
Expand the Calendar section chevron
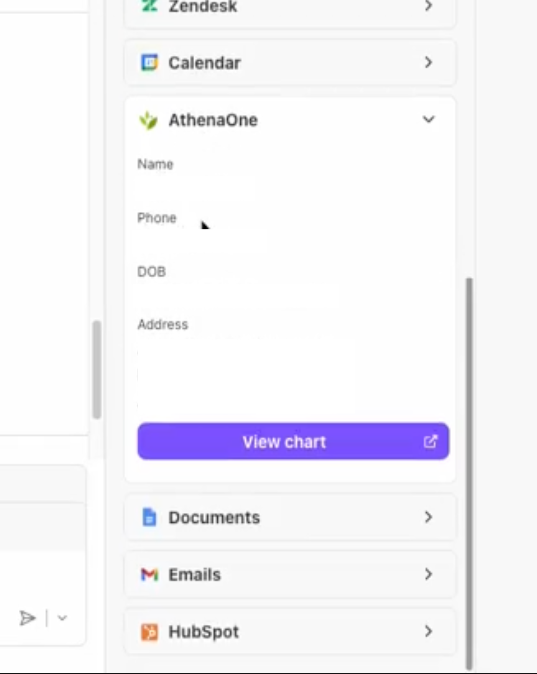428,62
